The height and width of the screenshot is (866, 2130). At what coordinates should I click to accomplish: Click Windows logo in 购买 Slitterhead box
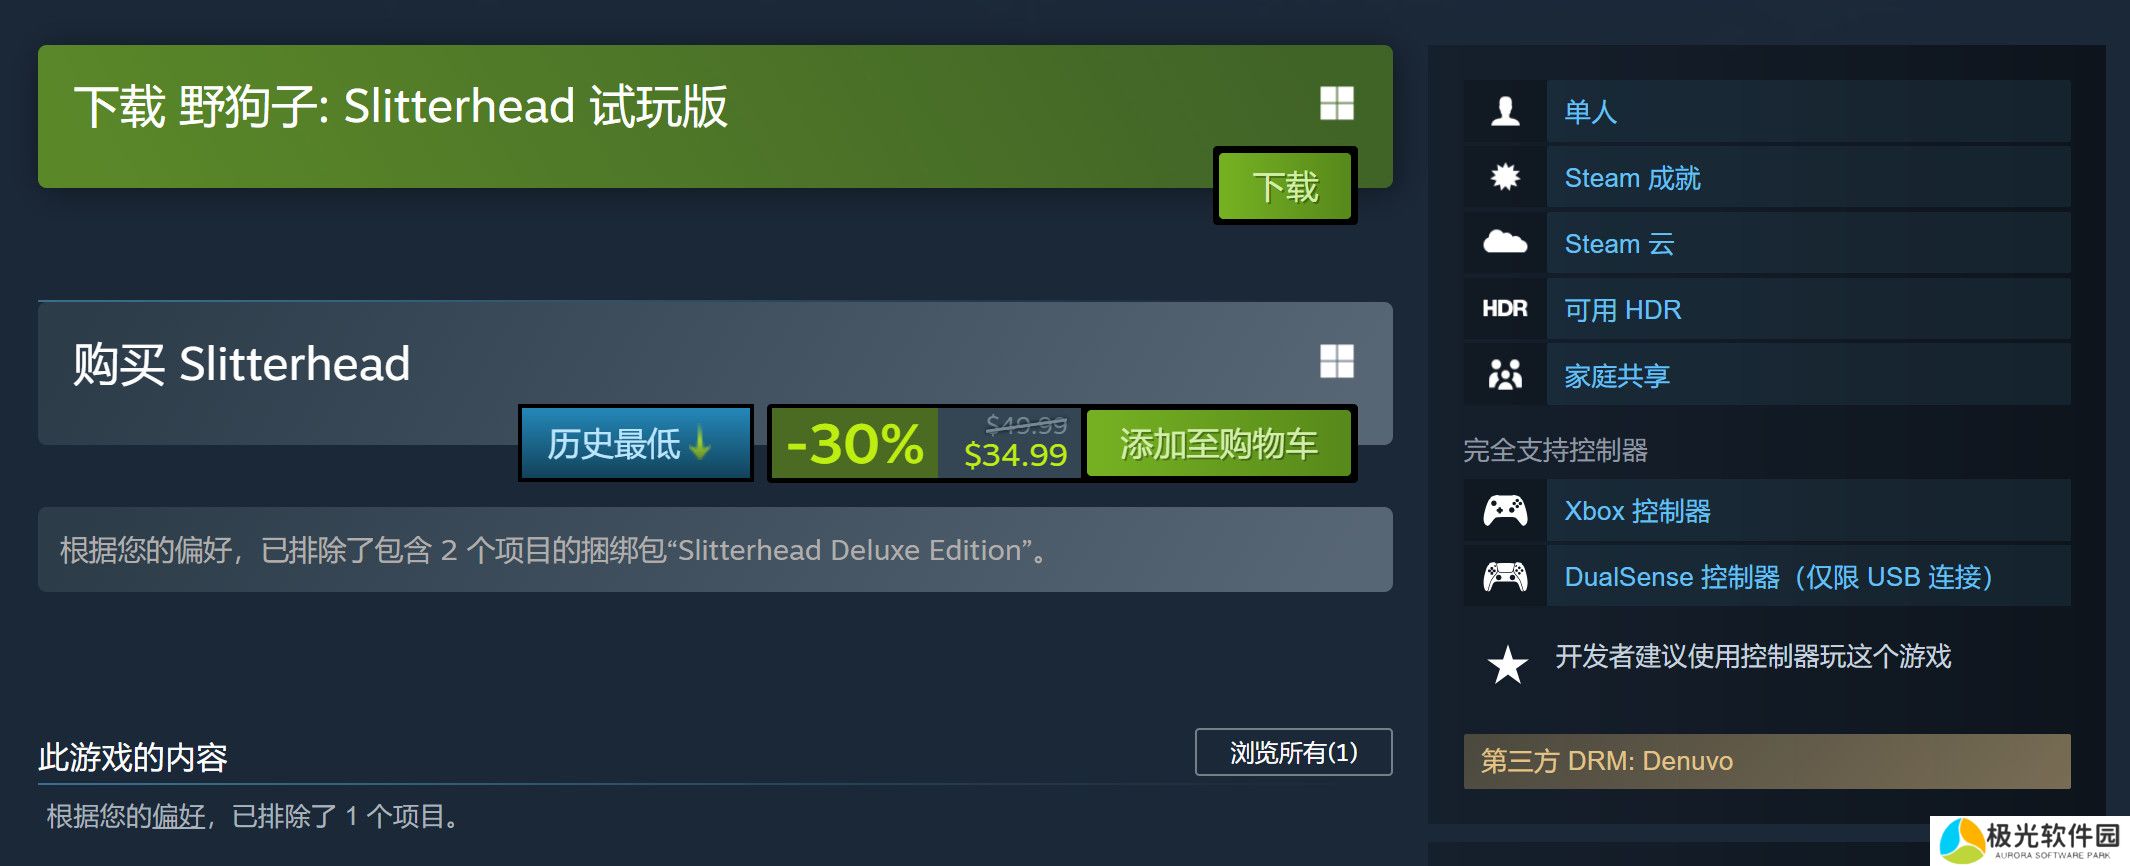tap(1337, 361)
